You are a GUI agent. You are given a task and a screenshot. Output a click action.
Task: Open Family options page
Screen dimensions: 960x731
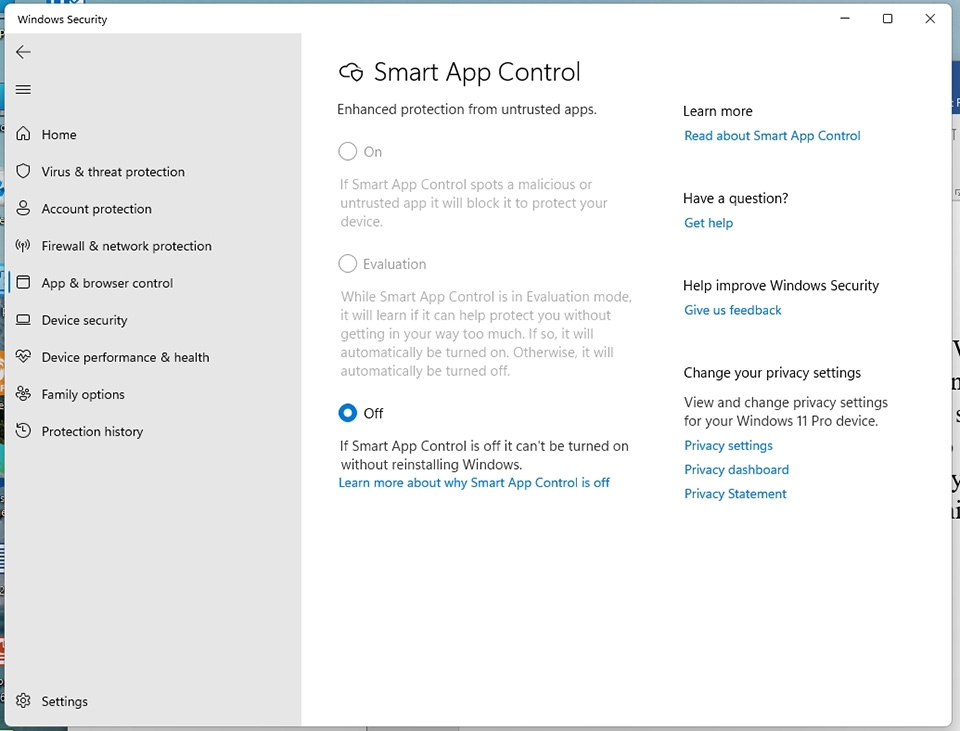coord(83,395)
